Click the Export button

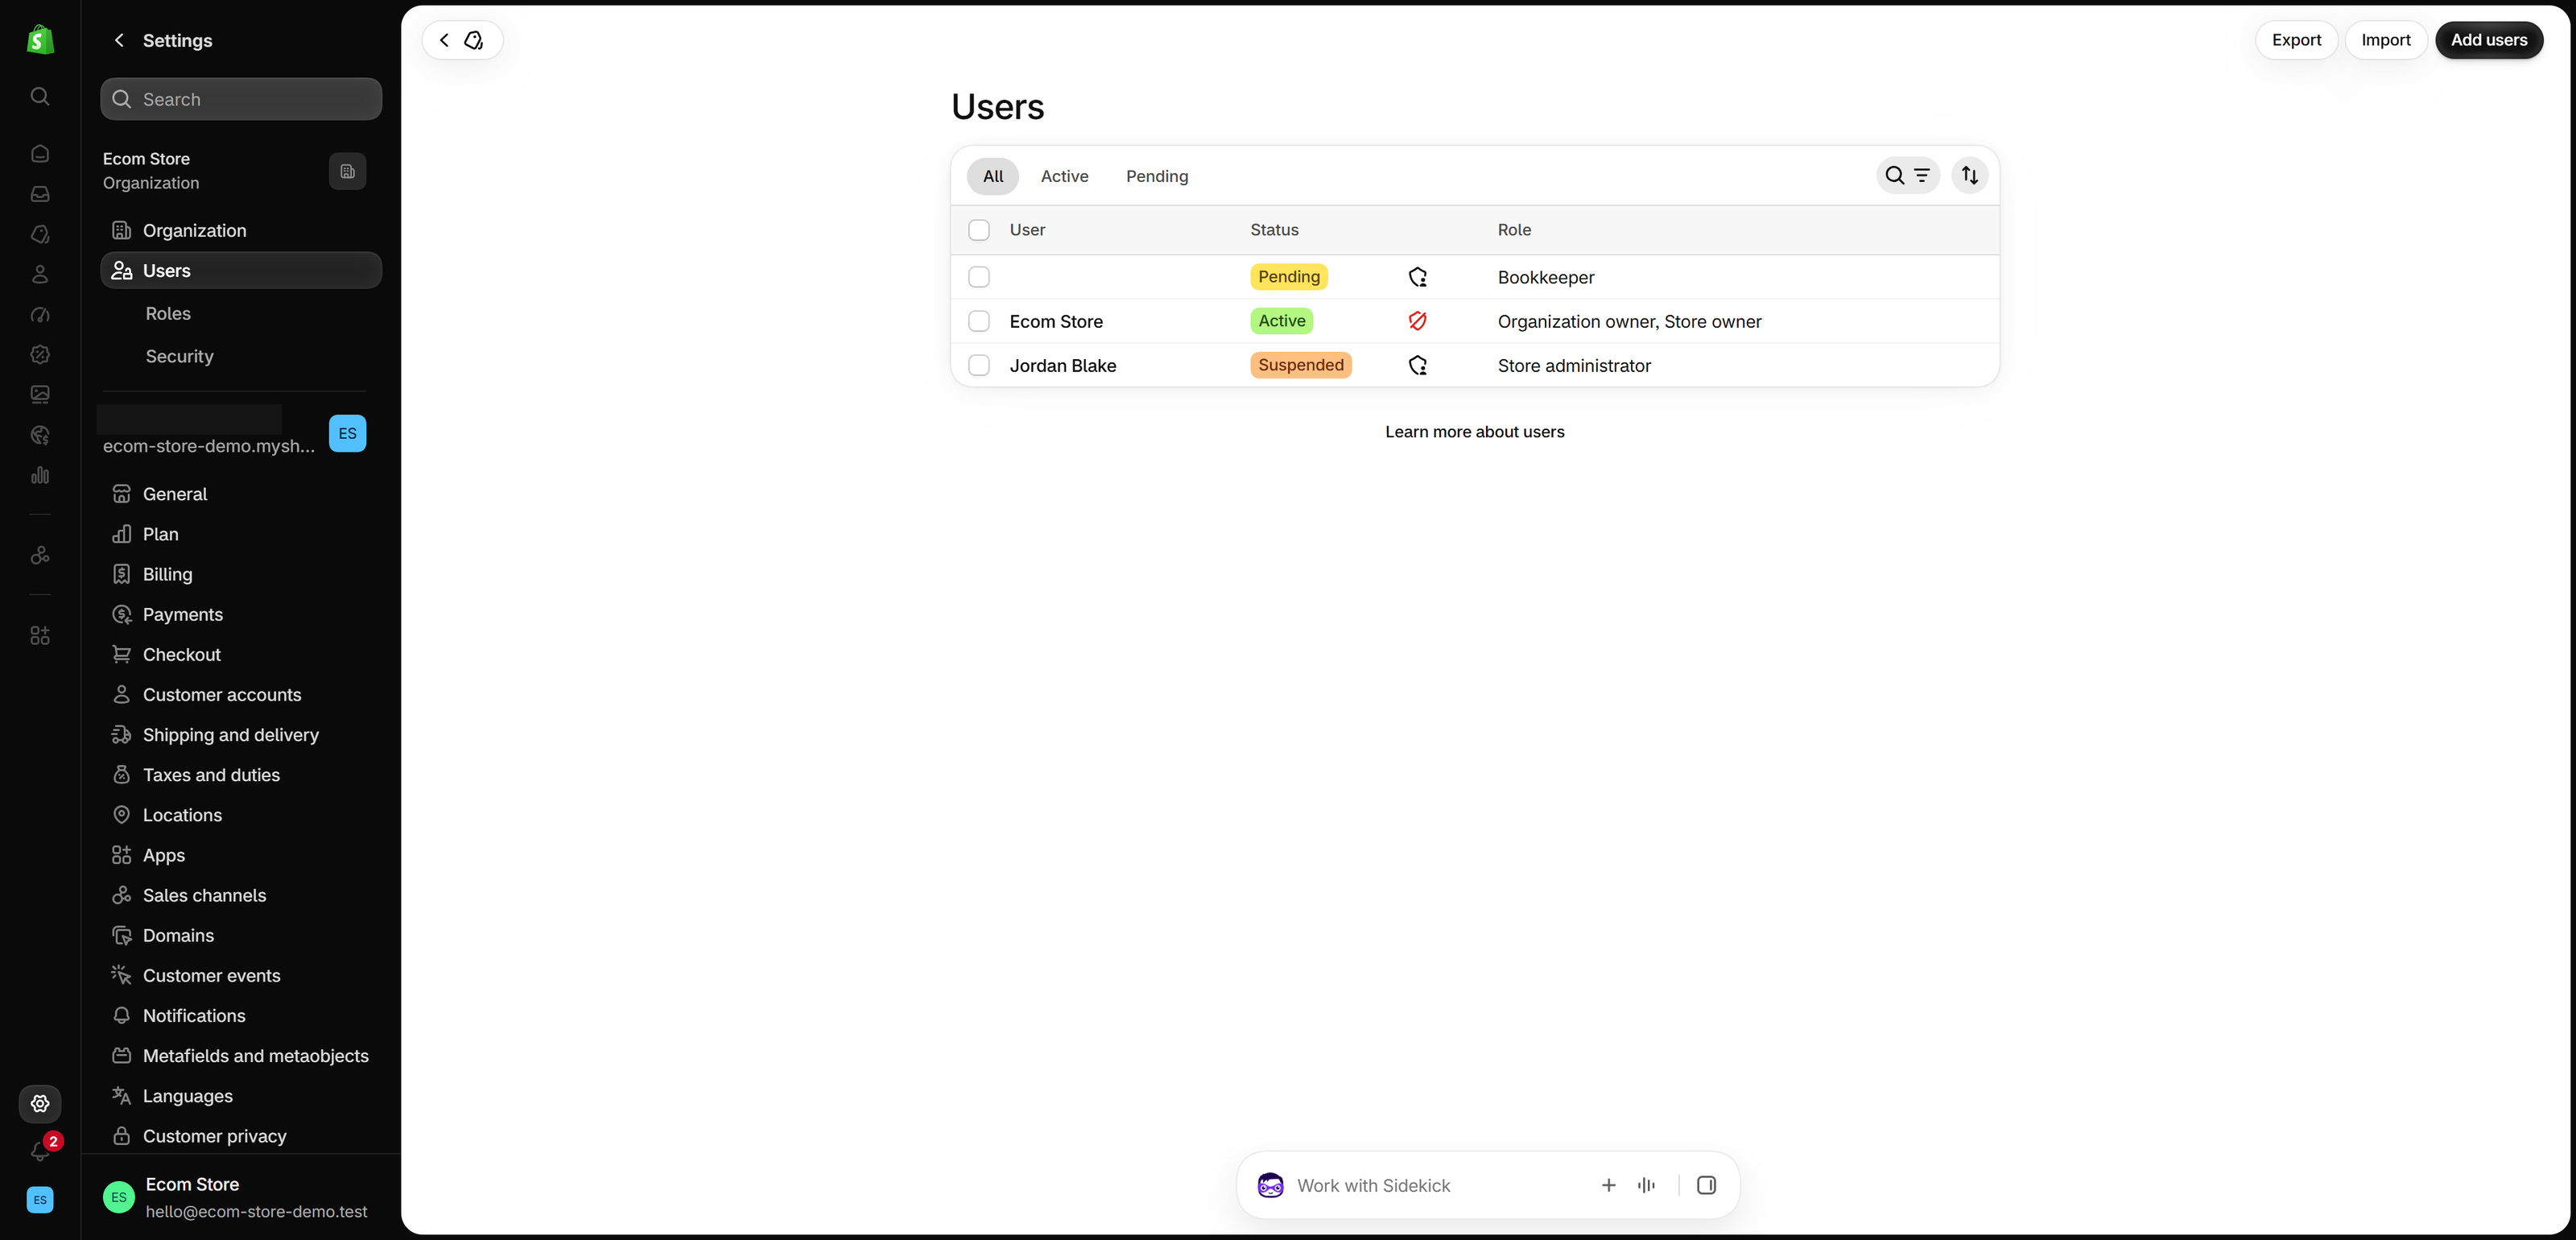2296,40
